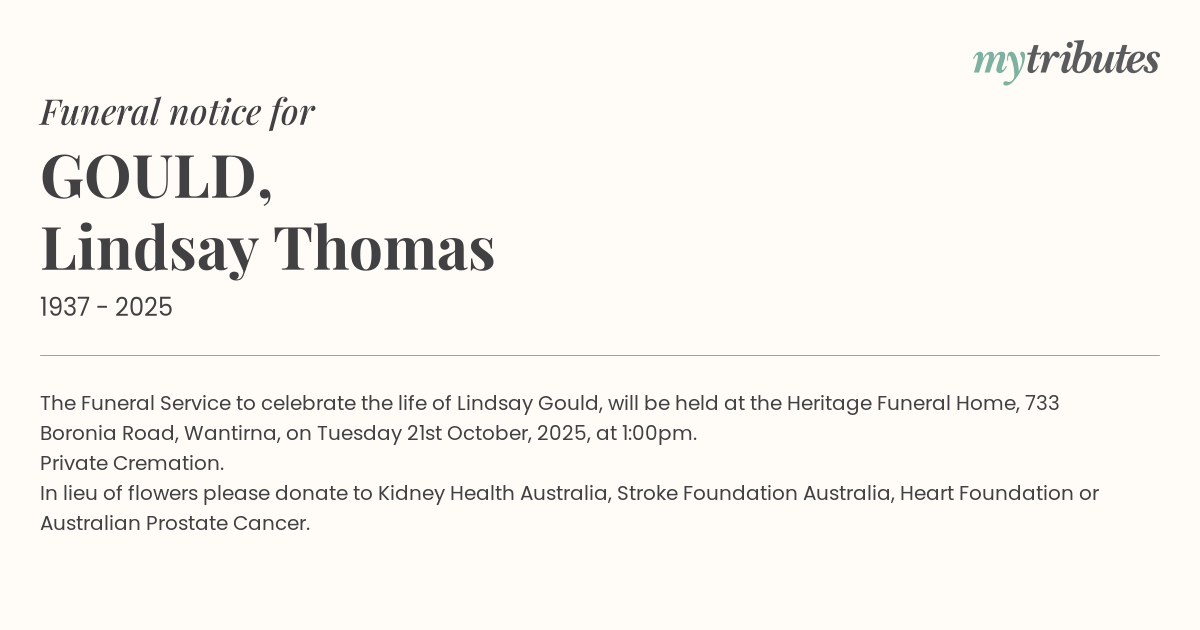Click the "In lieu of flowers" phrase
This screenshot has height=630, width=1200.
pos(120,493)
